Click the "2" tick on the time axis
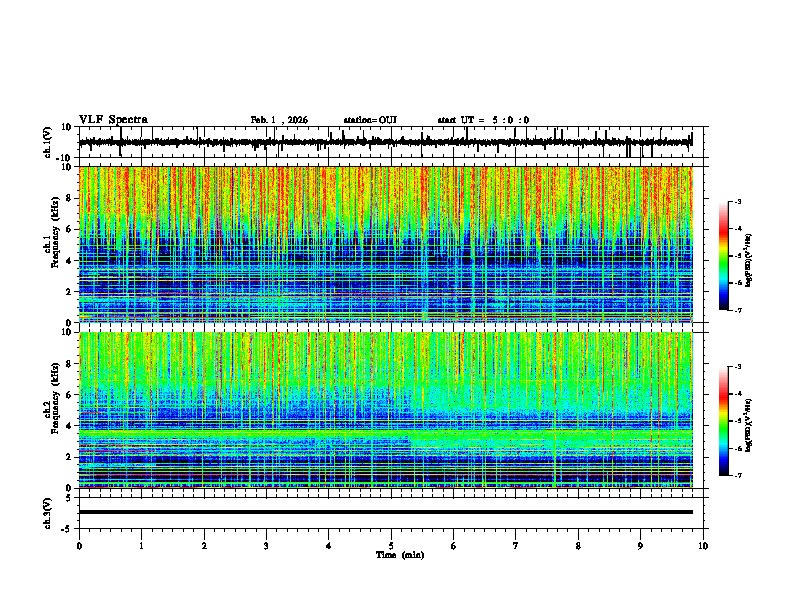 pos(204,546)
